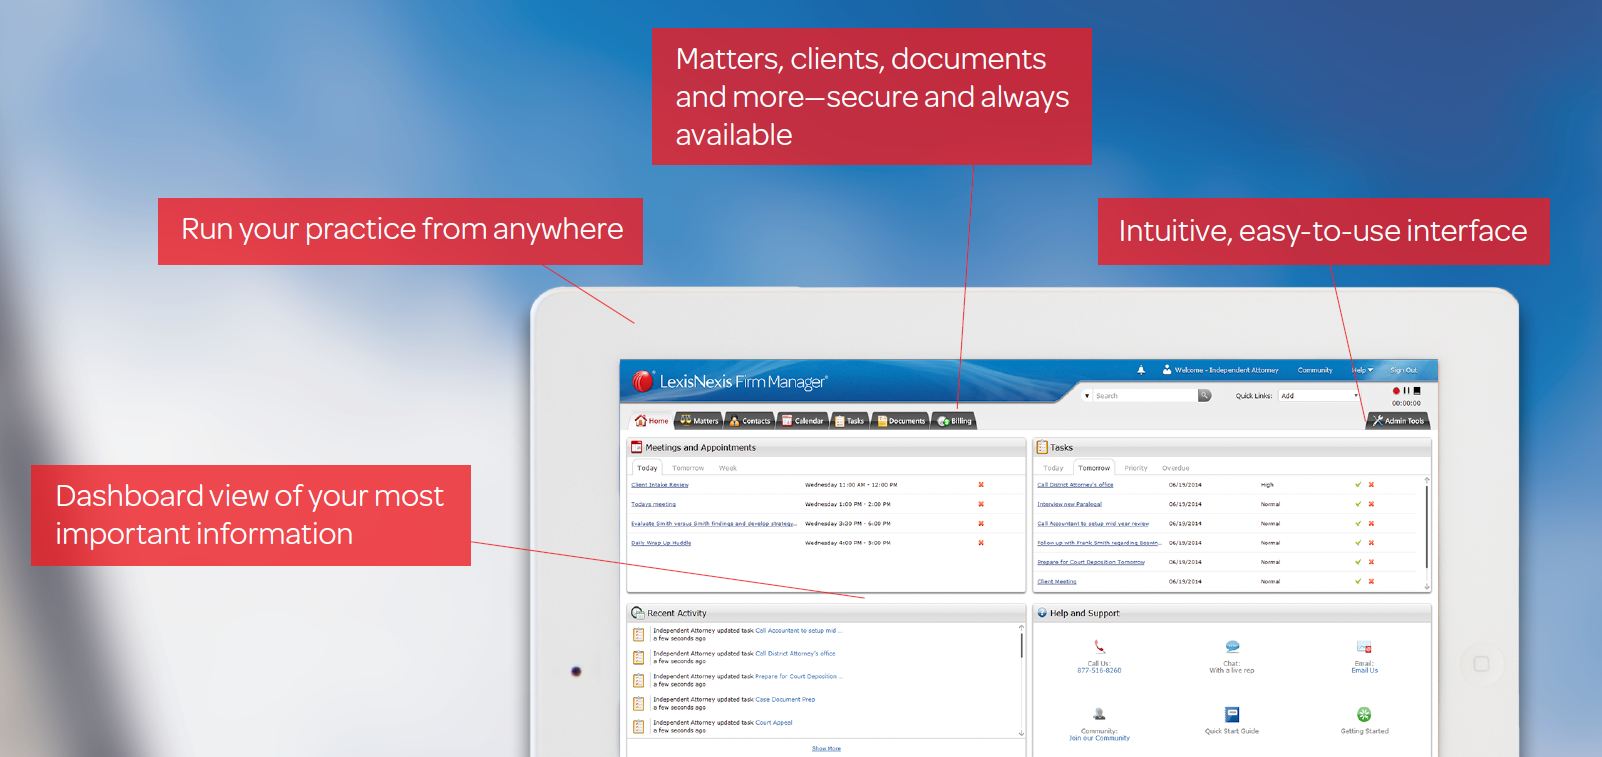The height and width of the screenshot is (757, 1602).
Task: Open the Client Intake Review appointment
Action: (660, 485)
